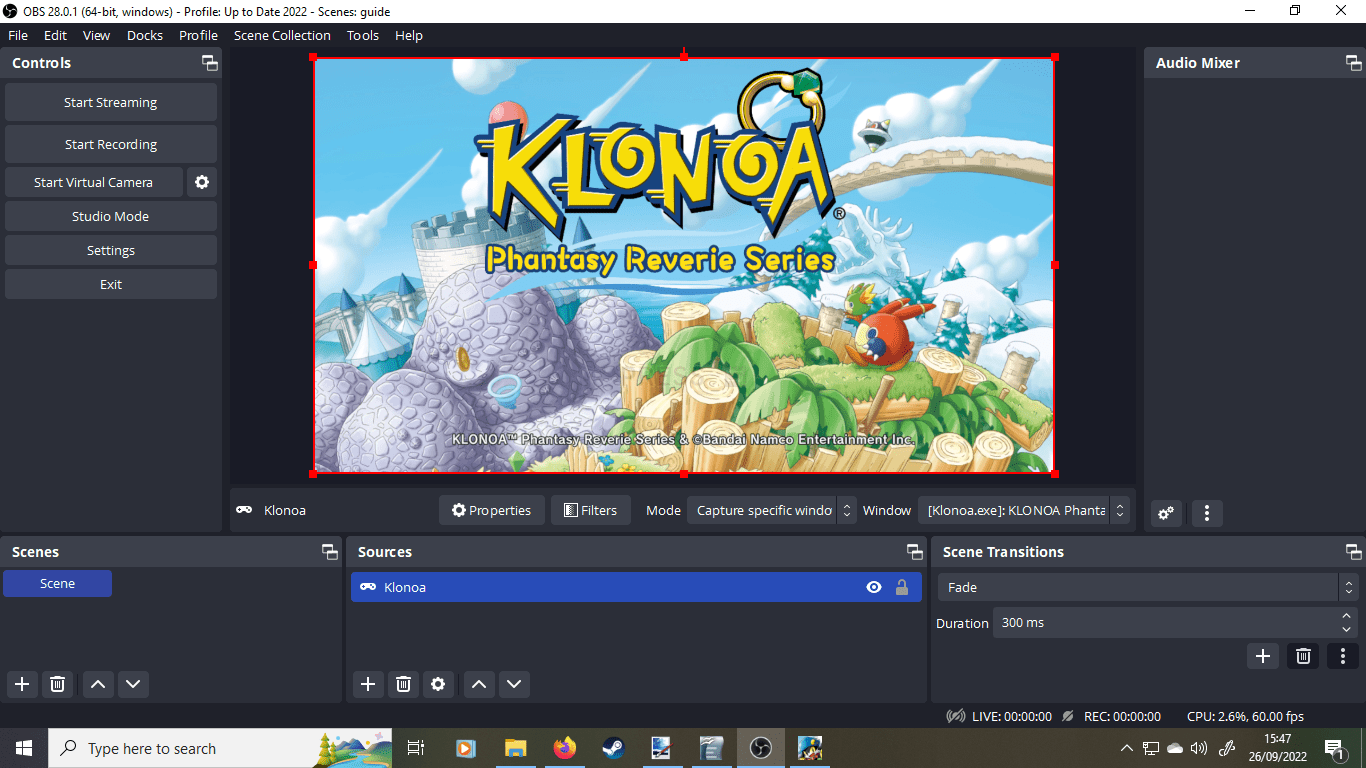The height and width of the screenshot is (768, 1366).
Task: Open the Scene Collection menu
Action: pos(282,35)
